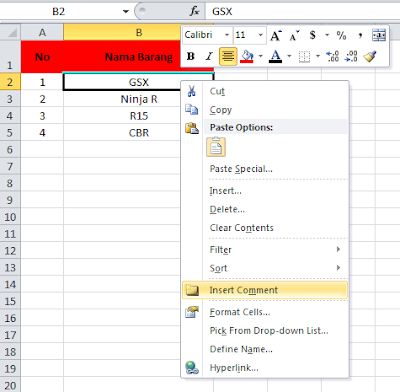This screenshot has height=392, width=400.
Task: Open Paste Special dialog
Action: pyautogui.click(x=265, y=169)
